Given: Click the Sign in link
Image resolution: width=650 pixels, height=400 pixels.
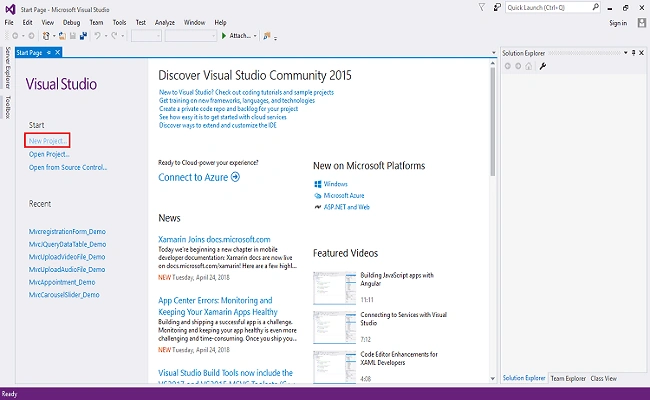Looking at the screenshot, I should click(618, 23).
